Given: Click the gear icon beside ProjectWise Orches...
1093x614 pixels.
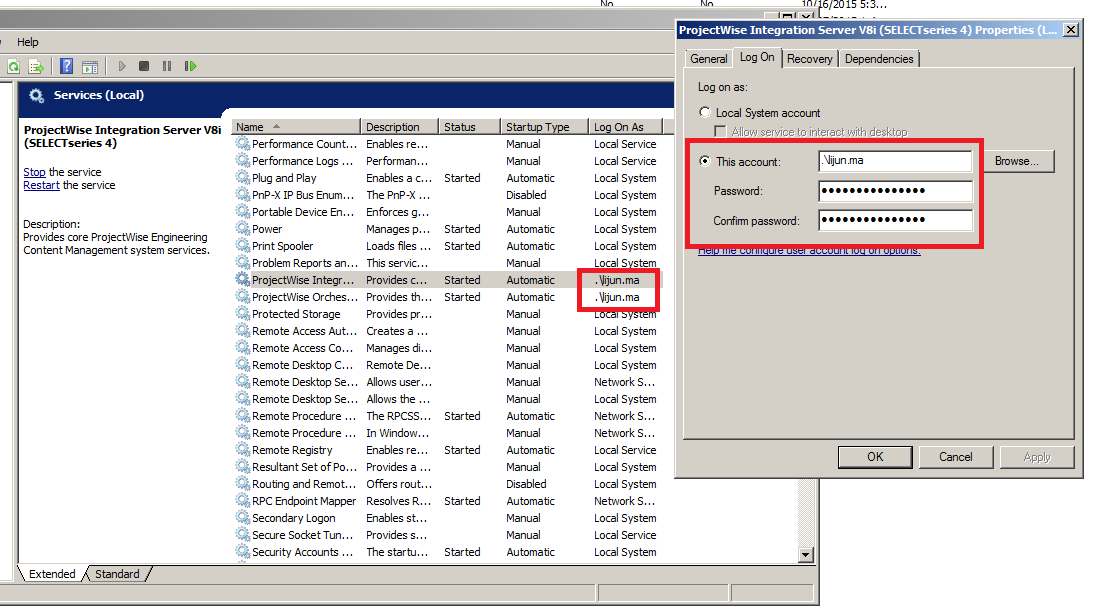Looking at the screenshot, I should point(243,296).
